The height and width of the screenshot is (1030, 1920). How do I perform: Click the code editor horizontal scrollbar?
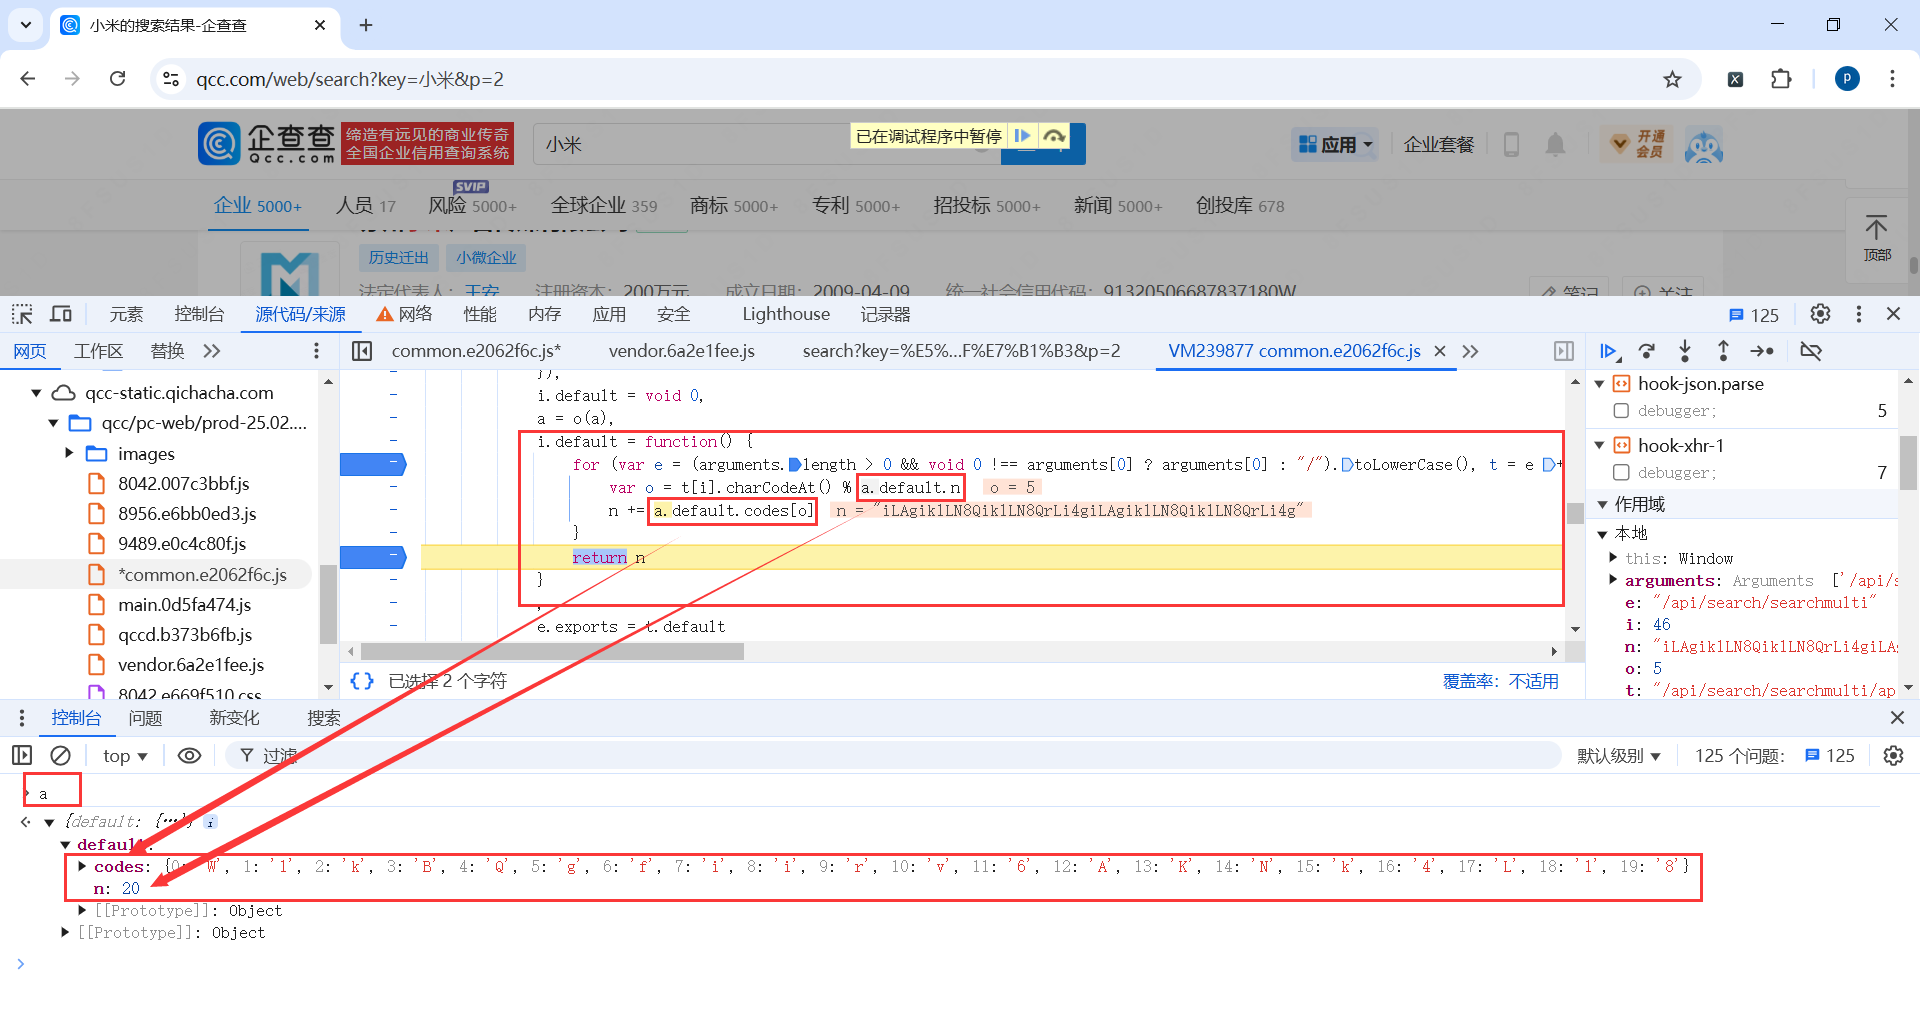552,652
